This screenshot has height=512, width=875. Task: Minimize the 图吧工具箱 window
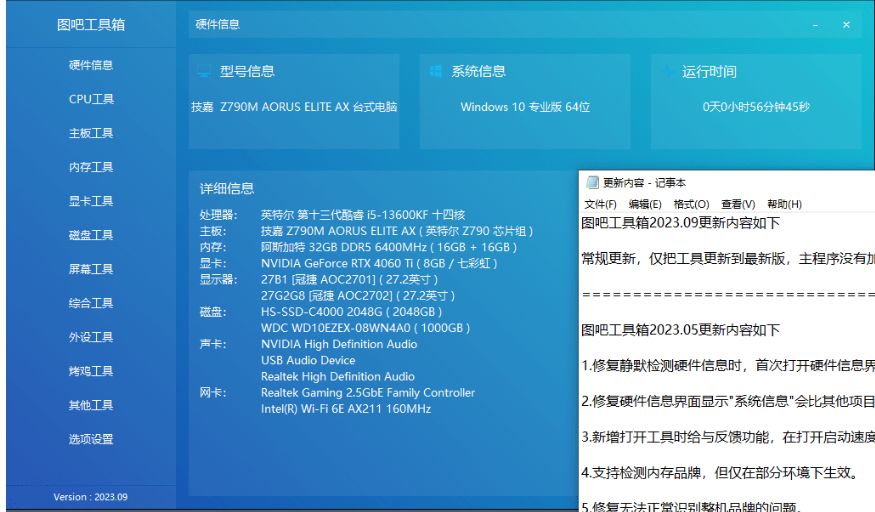coord(815,25)
